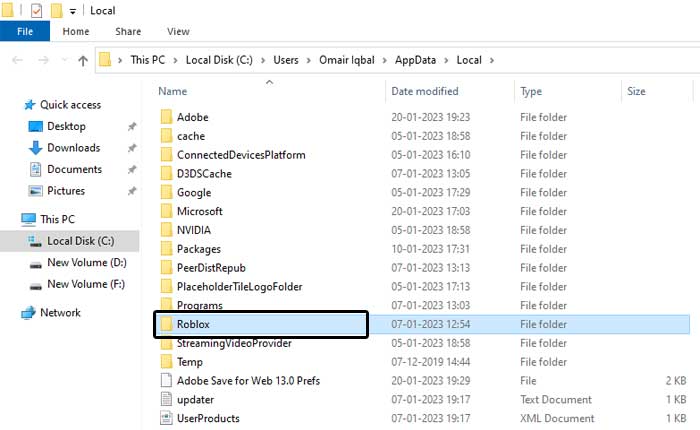
Task: Click pin icon next to Downloads
Action: coord(132,148)
